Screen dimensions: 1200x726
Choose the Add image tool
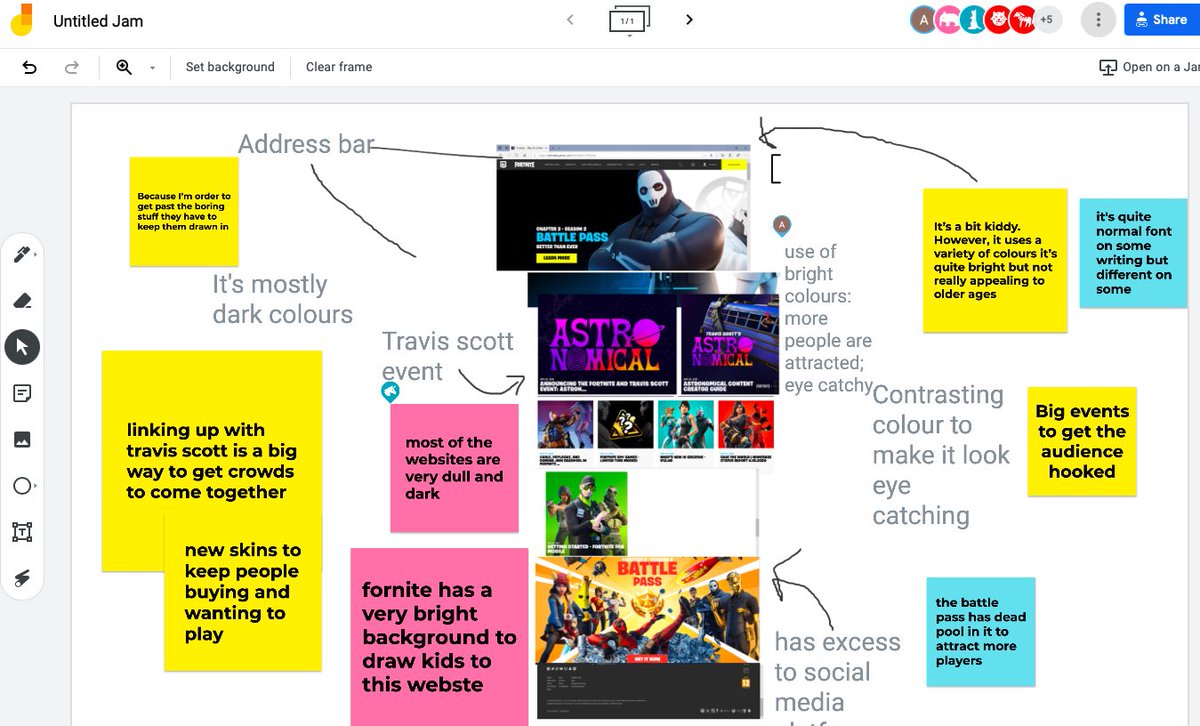(x=23, y=439)
